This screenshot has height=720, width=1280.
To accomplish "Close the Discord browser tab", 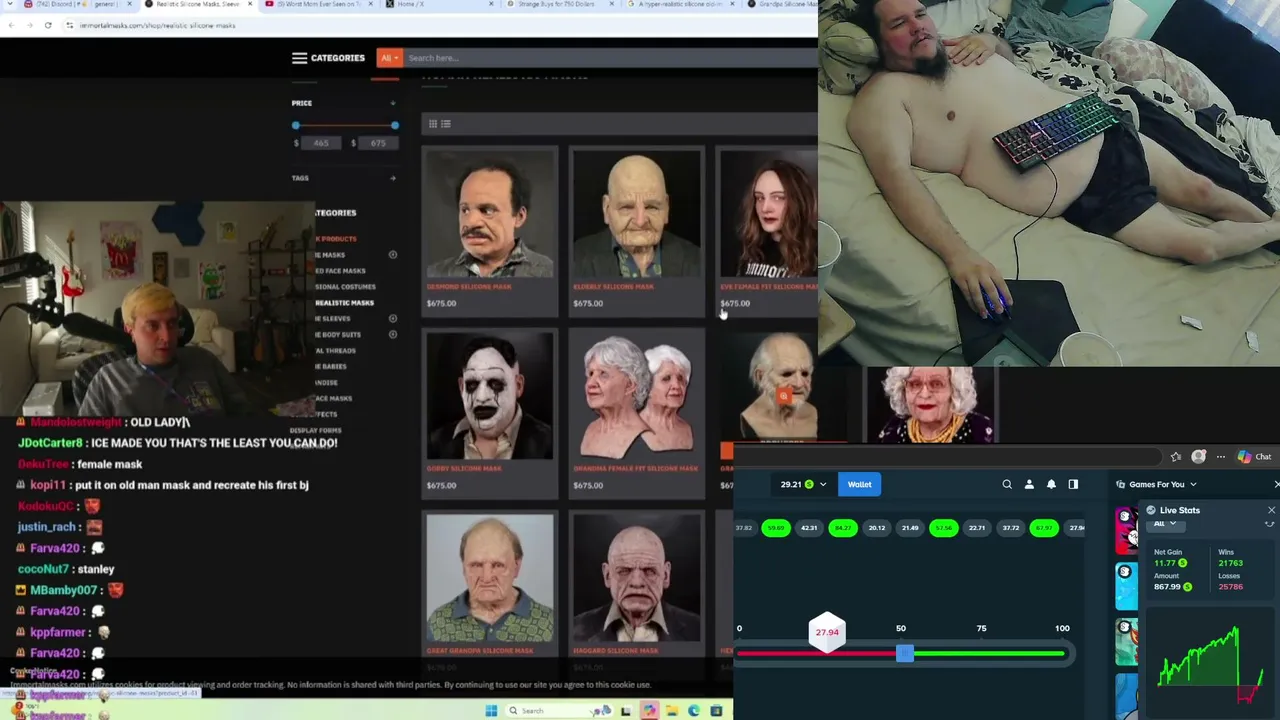I will pos(129,4).
